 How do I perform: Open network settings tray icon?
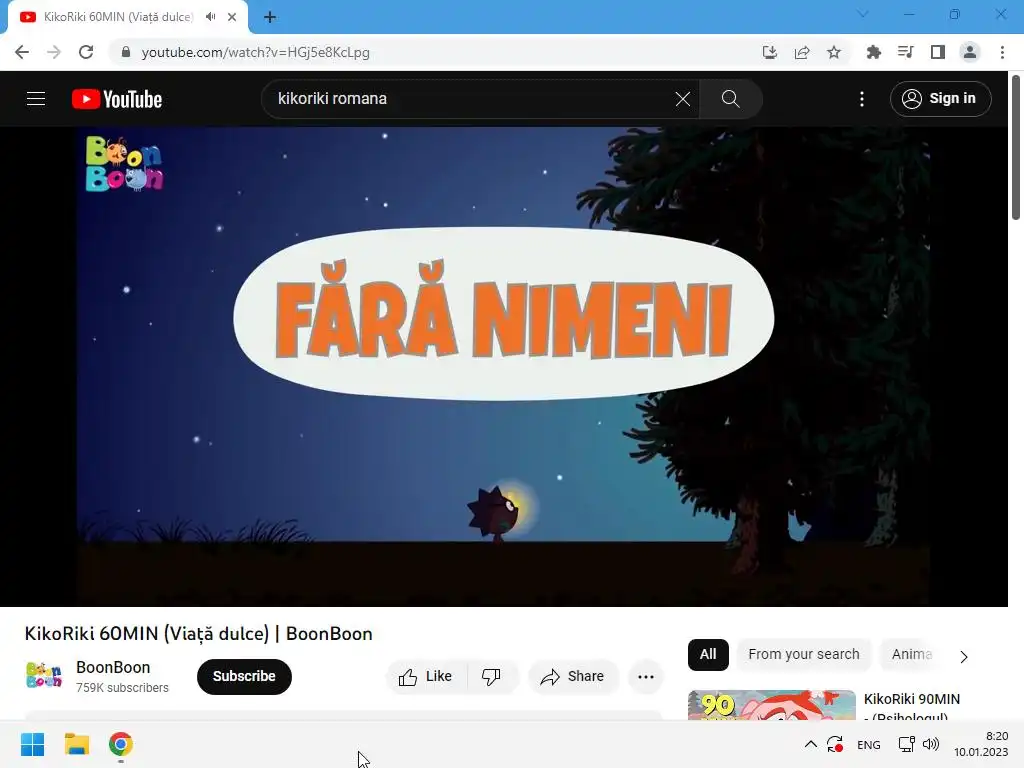[906, 744]
